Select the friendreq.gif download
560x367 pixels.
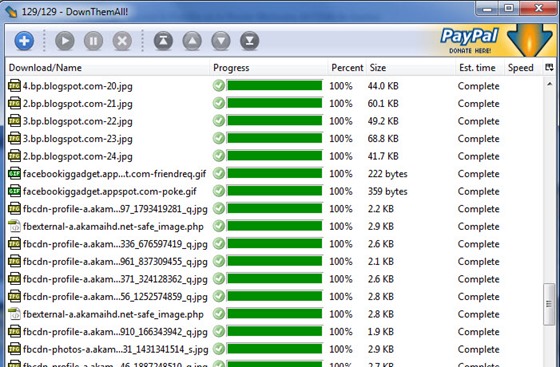point(274,174)
